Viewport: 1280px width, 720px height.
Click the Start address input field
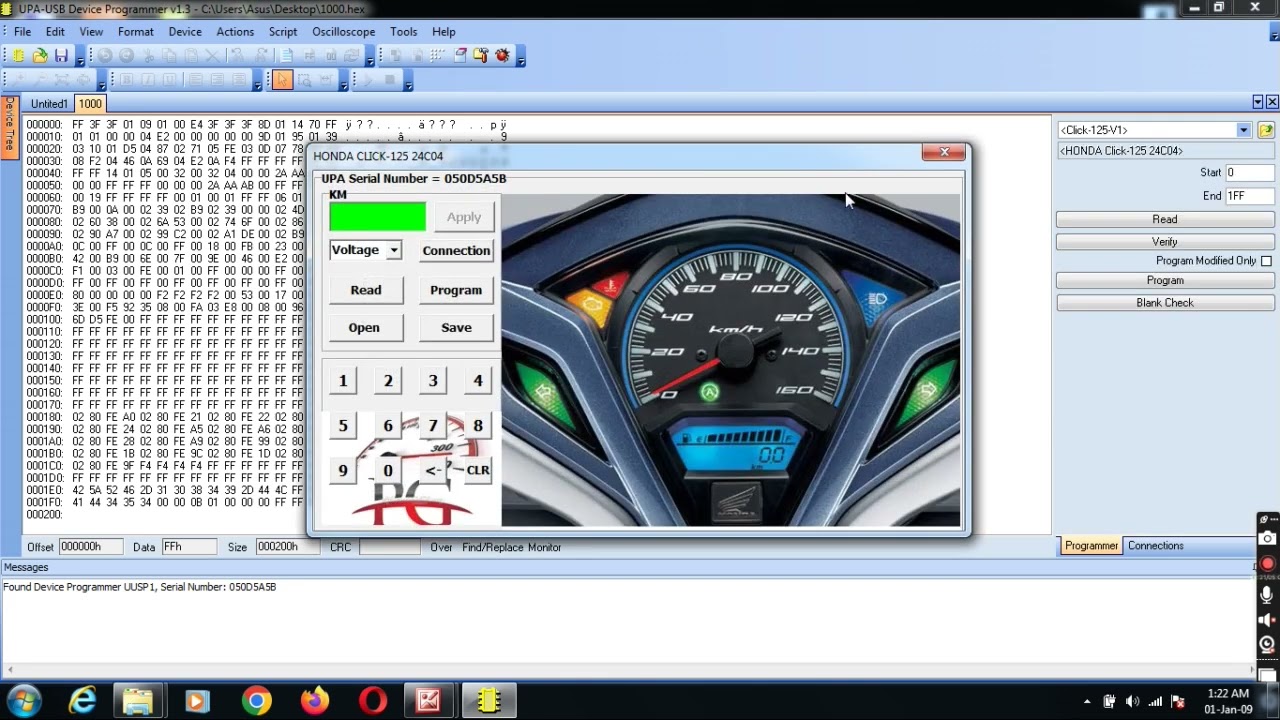pos(1249,173)
